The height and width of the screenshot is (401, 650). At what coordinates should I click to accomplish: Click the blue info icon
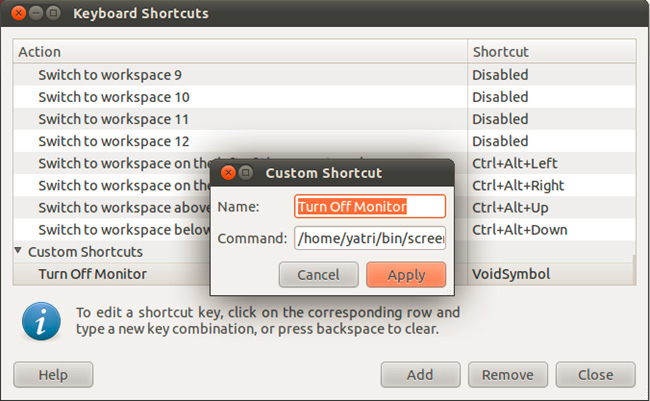click(41, 320)
